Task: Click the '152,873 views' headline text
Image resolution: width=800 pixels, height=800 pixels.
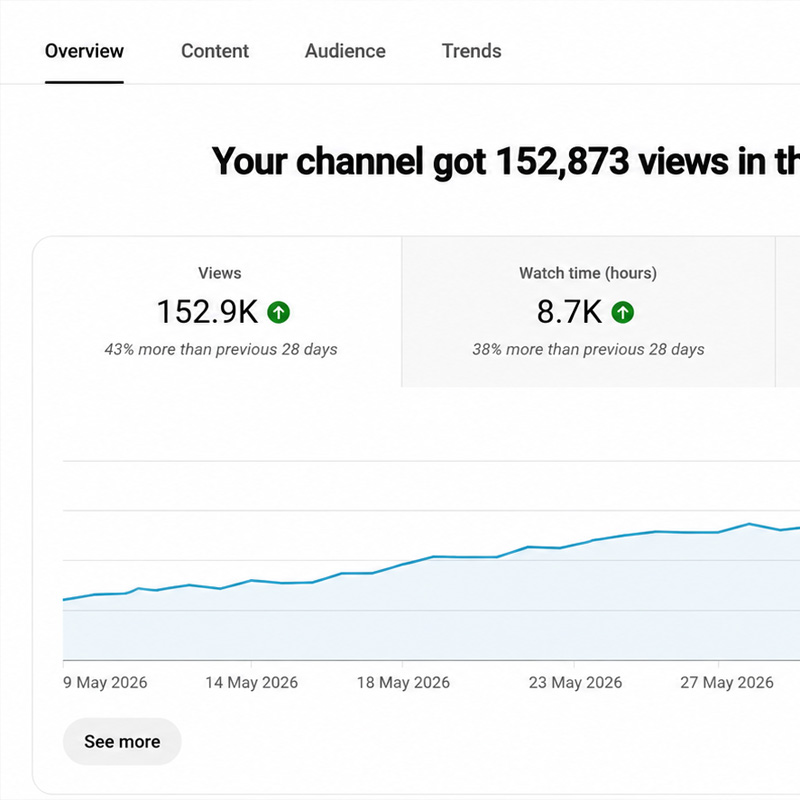Action: 613,161
